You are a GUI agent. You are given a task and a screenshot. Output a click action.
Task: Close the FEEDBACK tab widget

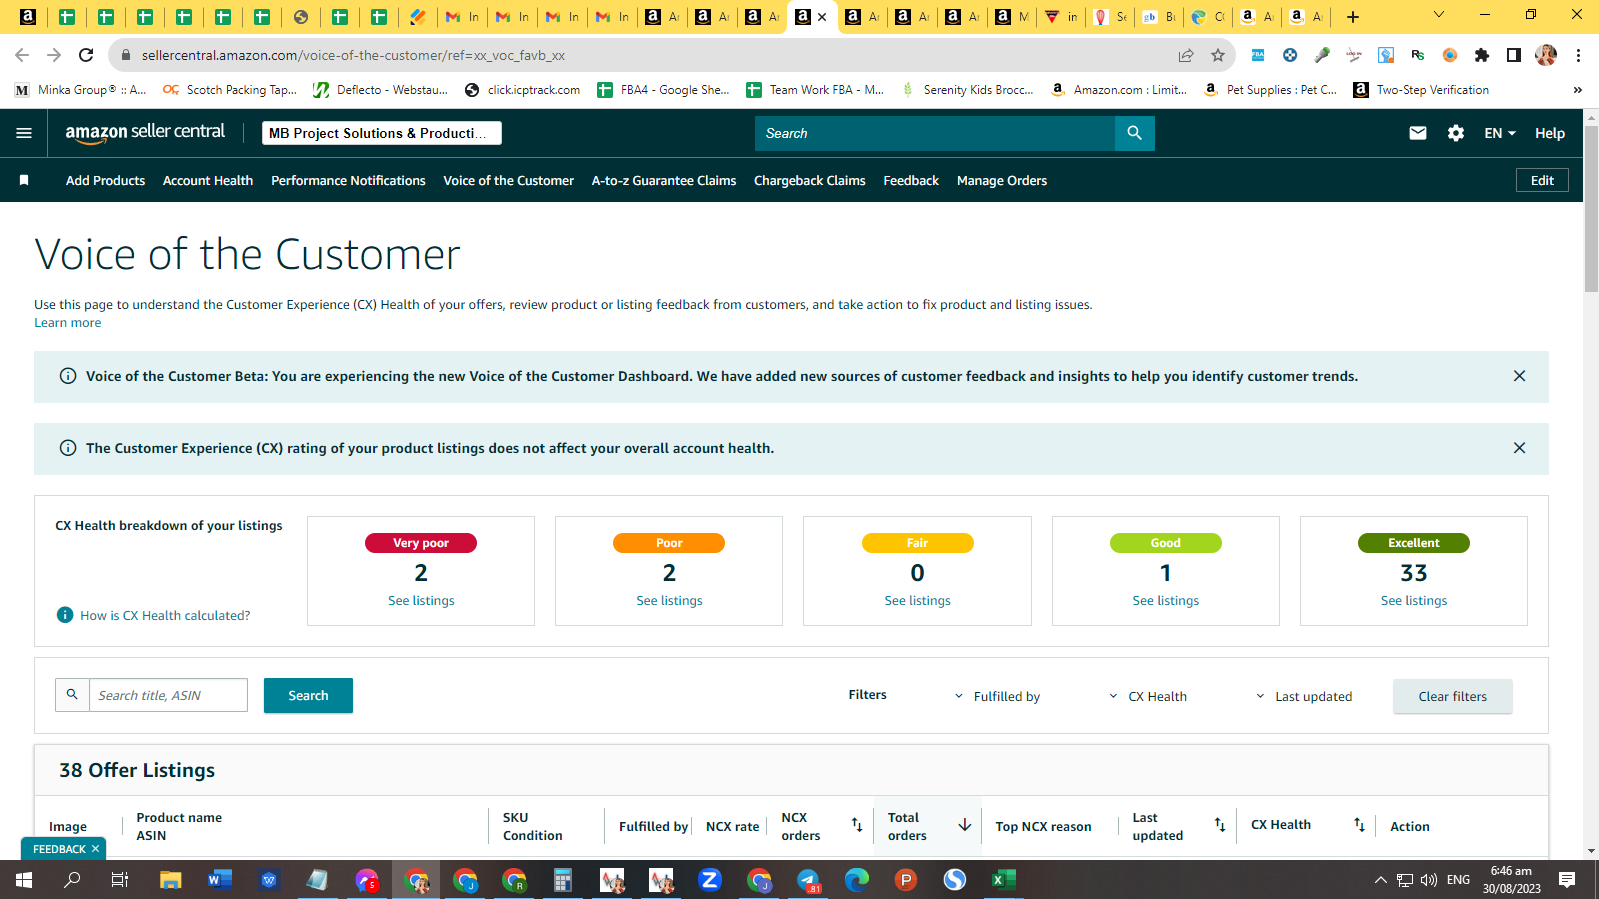(95, 849)
